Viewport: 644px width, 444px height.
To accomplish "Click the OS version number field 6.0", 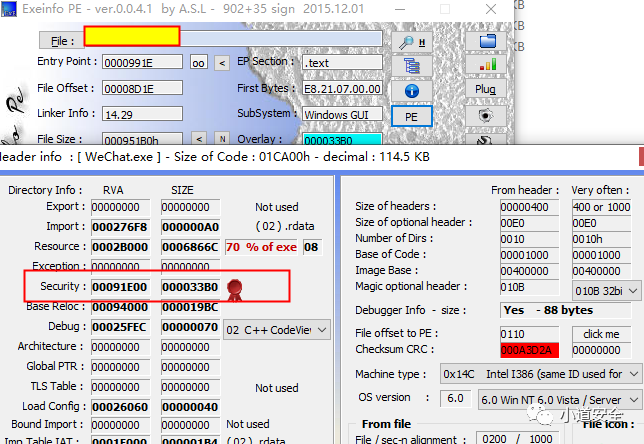I will tap(455, 398).
